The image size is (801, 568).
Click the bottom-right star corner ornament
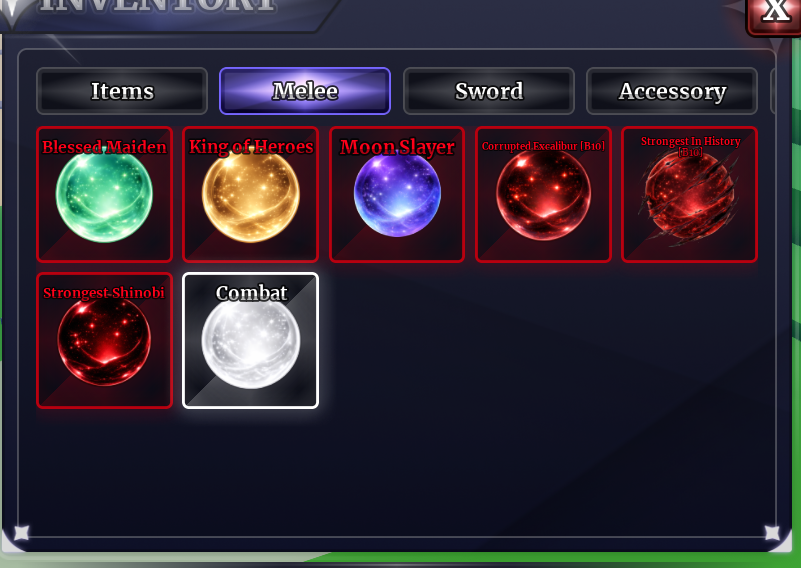pyautogui.click(x=772, y=533)
